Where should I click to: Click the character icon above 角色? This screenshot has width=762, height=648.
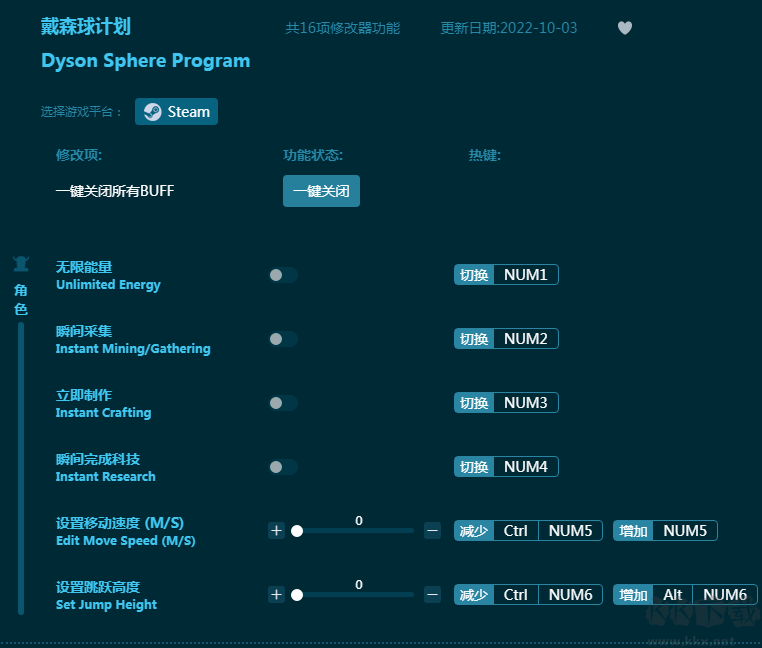point(21,263)
